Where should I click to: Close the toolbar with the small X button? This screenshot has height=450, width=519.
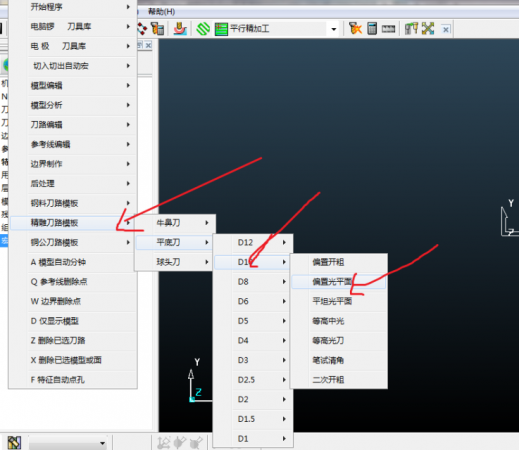(446, 29)
